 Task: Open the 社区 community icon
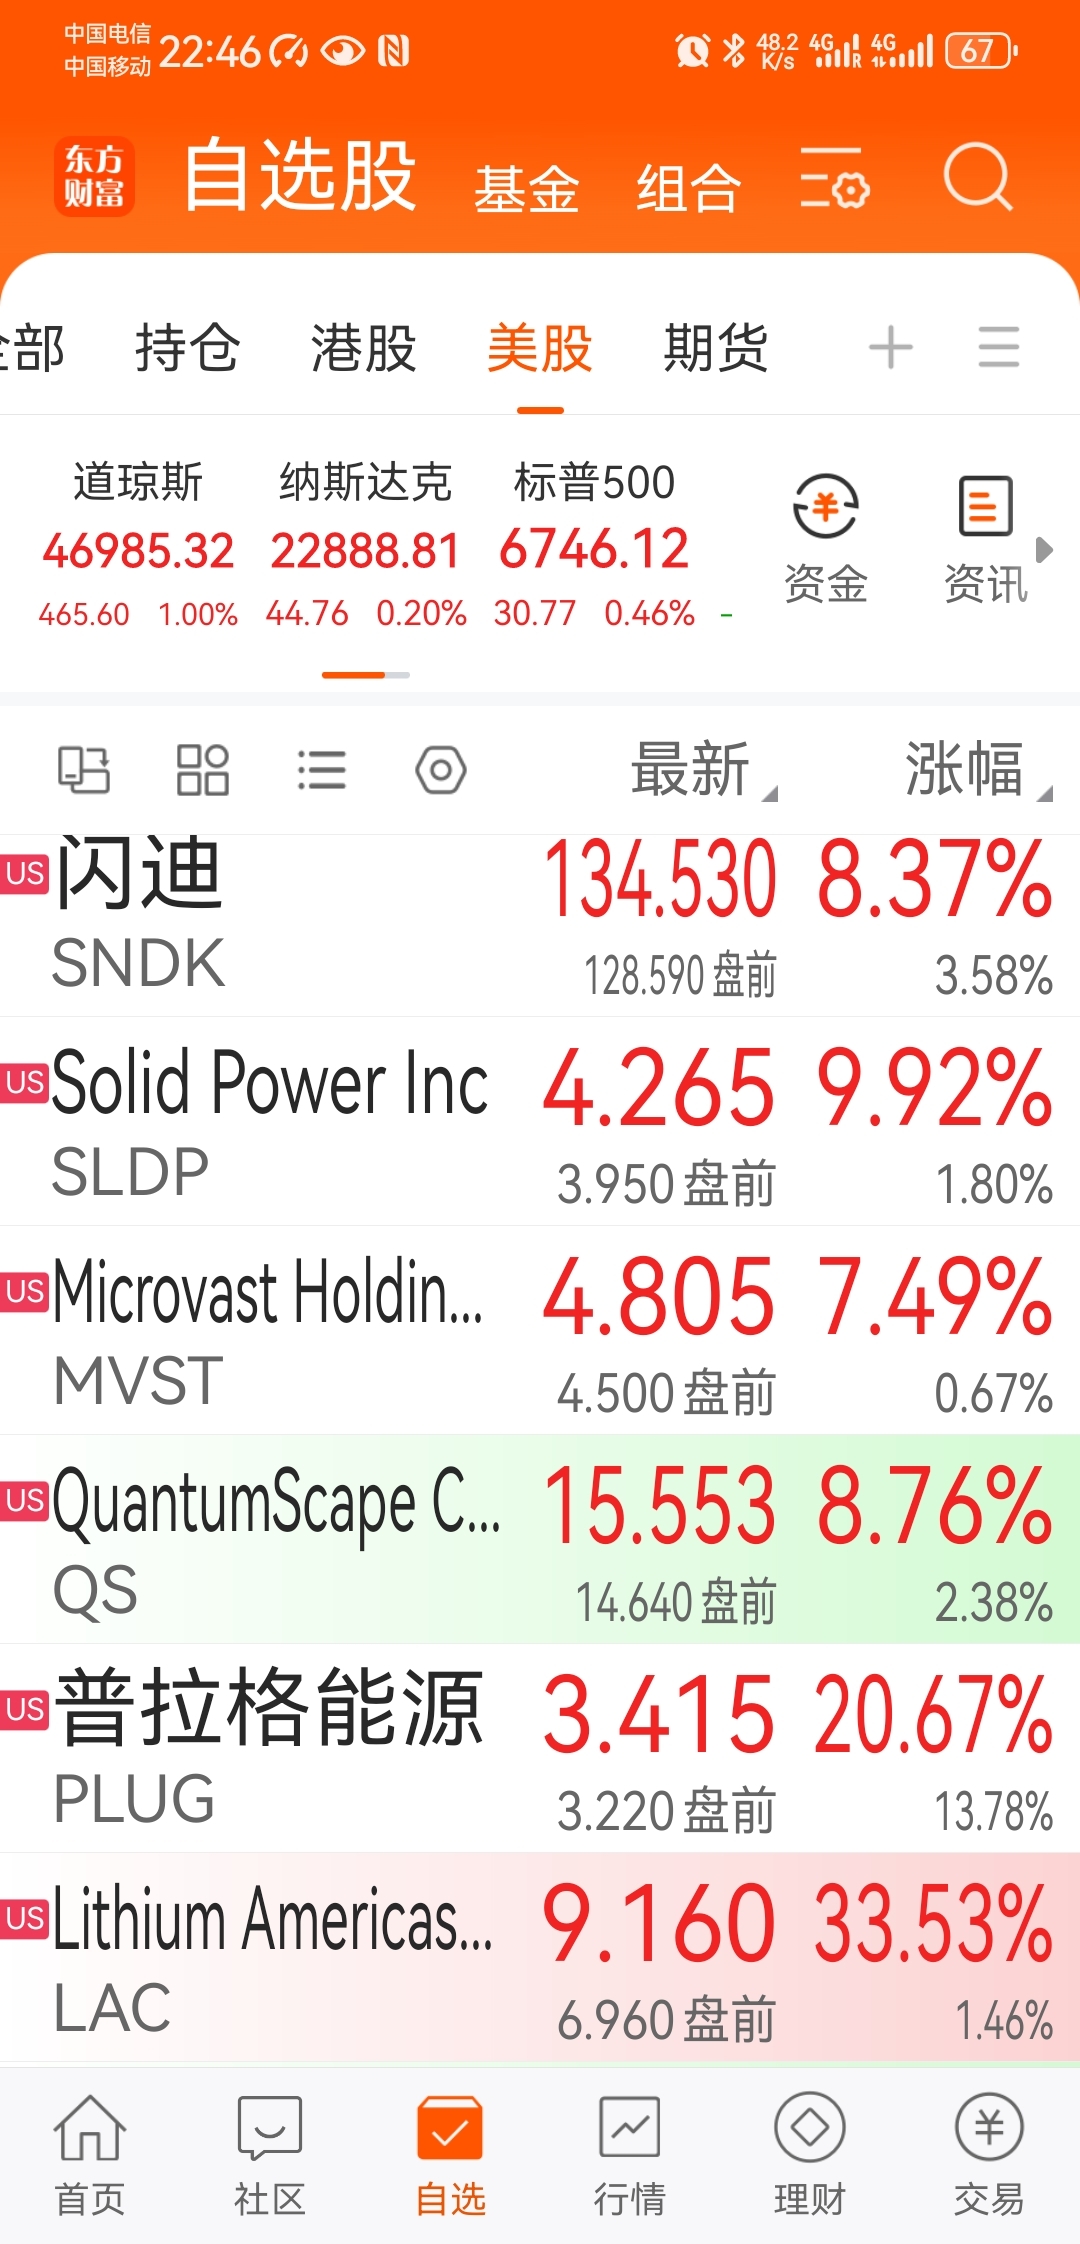[269, 2156]
